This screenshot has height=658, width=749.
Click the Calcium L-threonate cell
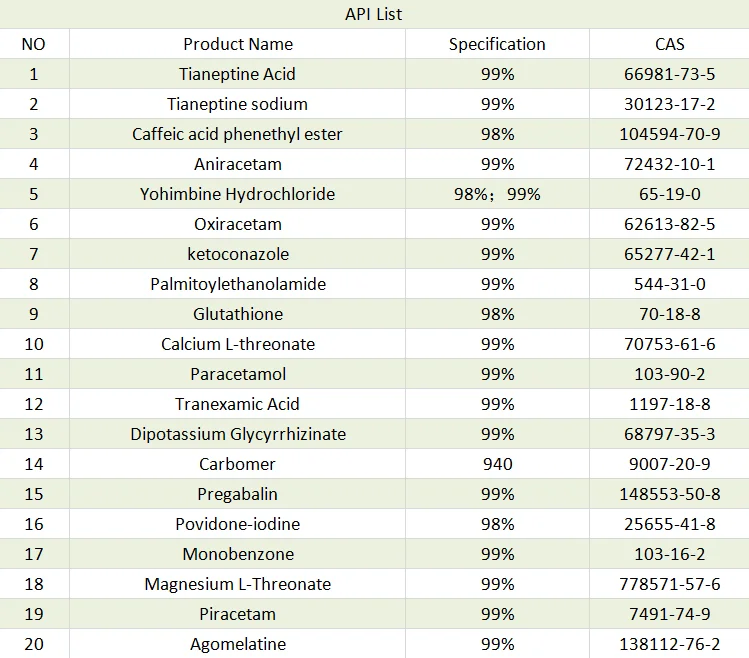(x=238, y=344)
